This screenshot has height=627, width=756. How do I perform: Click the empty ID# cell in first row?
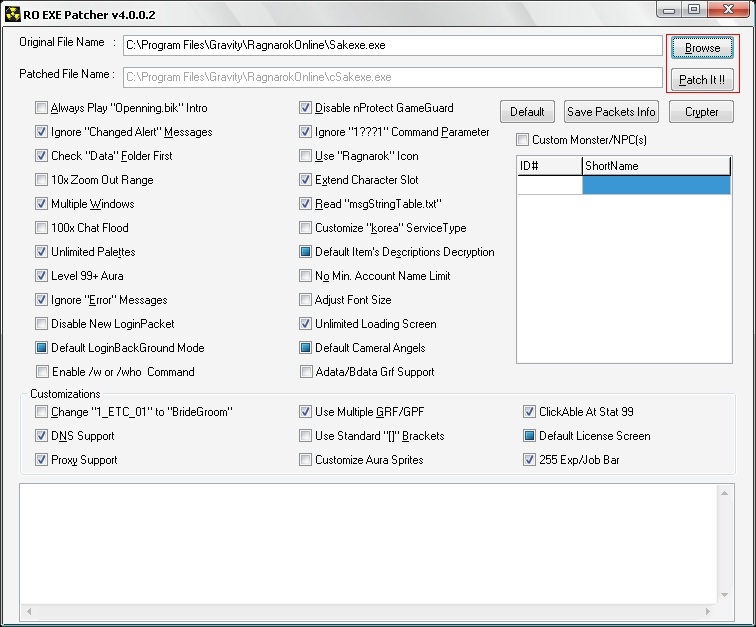[x=550, y=185]
